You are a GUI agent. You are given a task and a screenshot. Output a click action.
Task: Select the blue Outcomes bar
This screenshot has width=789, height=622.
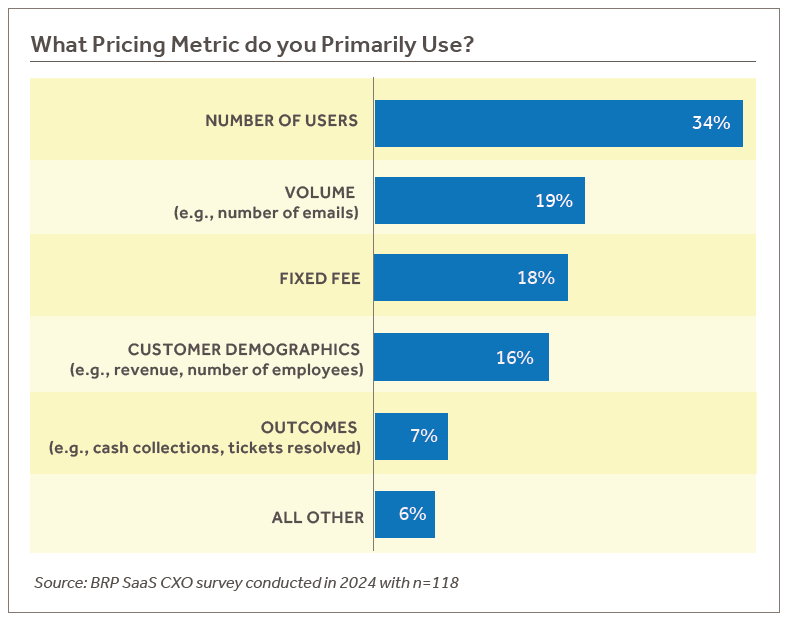400,436
